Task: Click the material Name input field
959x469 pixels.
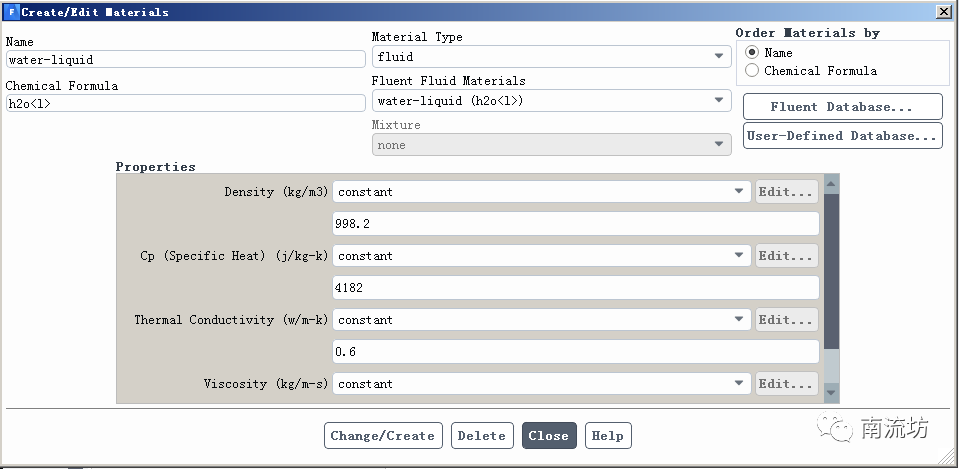Action: (x=185, y=59)
